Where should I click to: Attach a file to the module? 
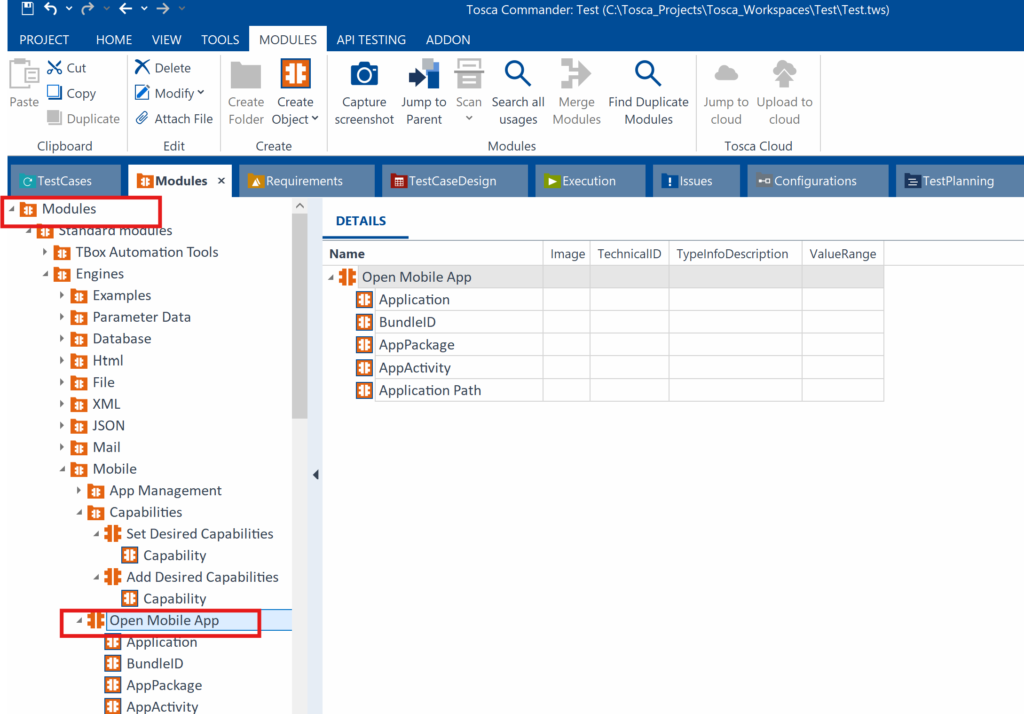(x=174, y=118)
